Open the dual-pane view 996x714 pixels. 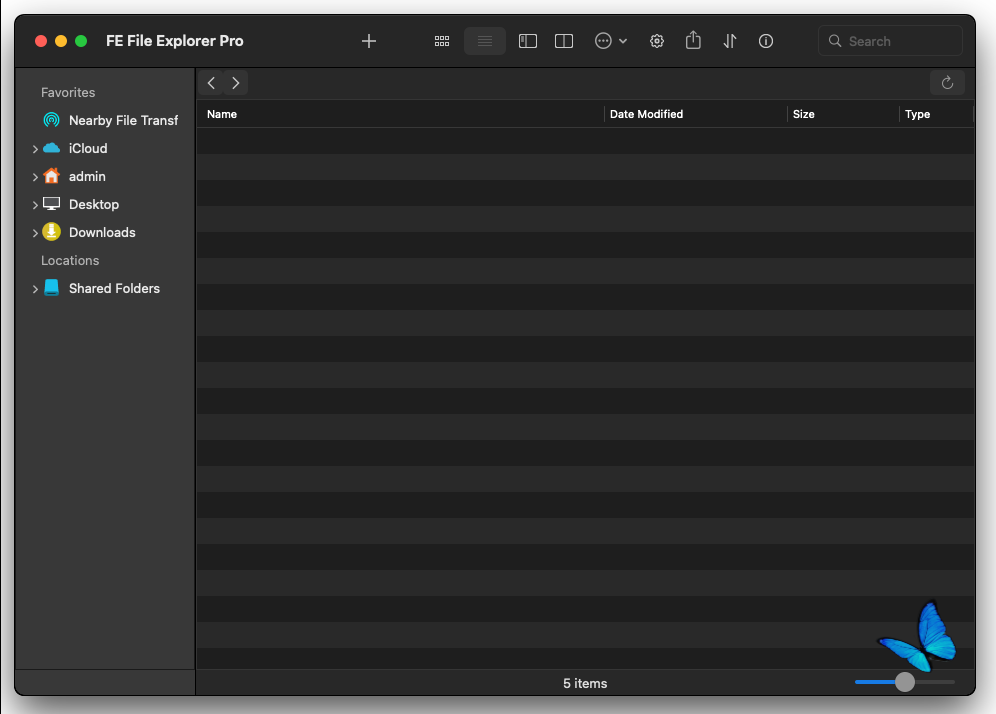[564, 41]
